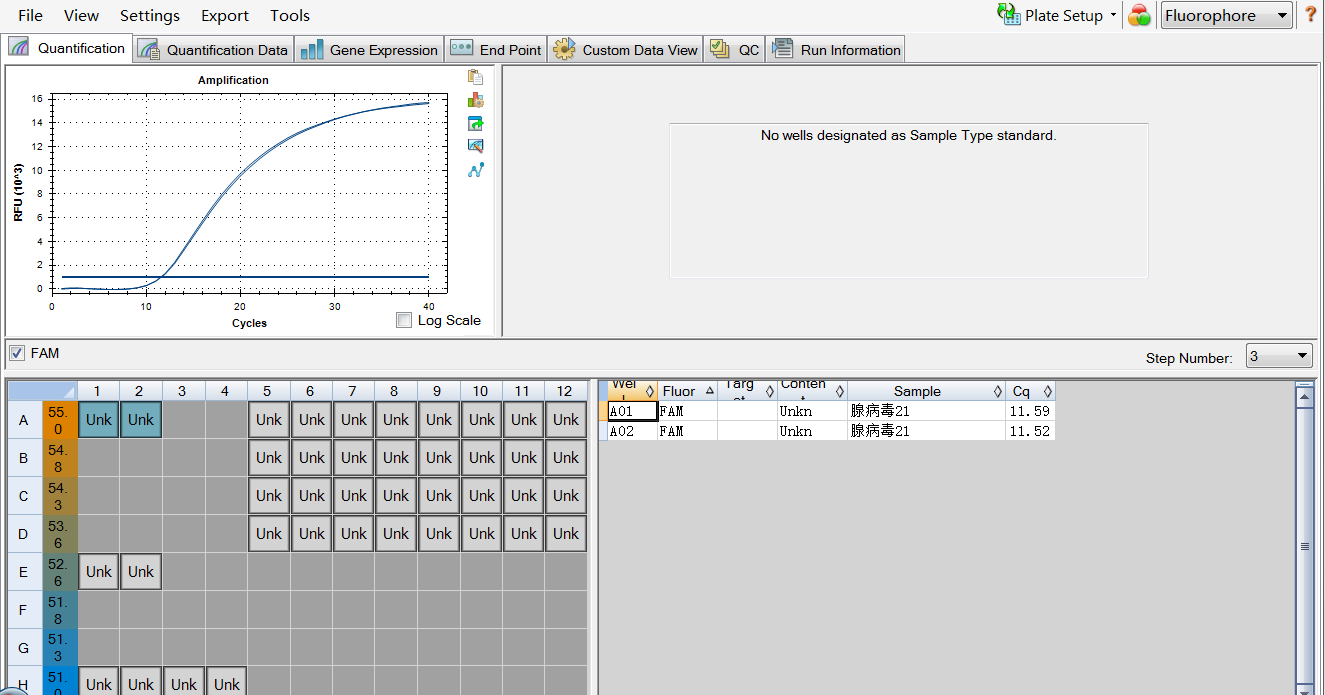Open the Tools menu
This screenshot has width=1325, height=695.
click(290, 15)
